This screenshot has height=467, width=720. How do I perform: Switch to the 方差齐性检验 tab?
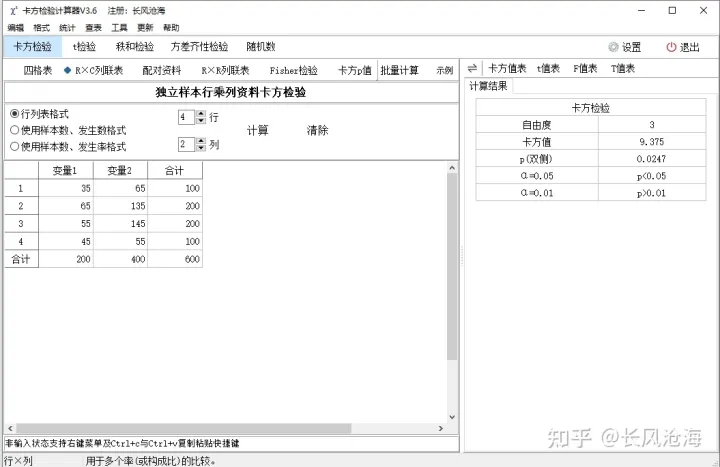pyautogui.click(x=199, y=47)
